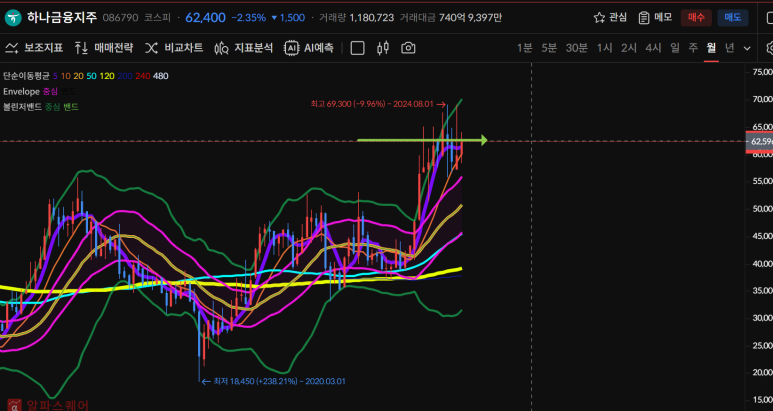The image size is (773, 411).
Task: Click the current price 62,400
Action: click(206, 18)
